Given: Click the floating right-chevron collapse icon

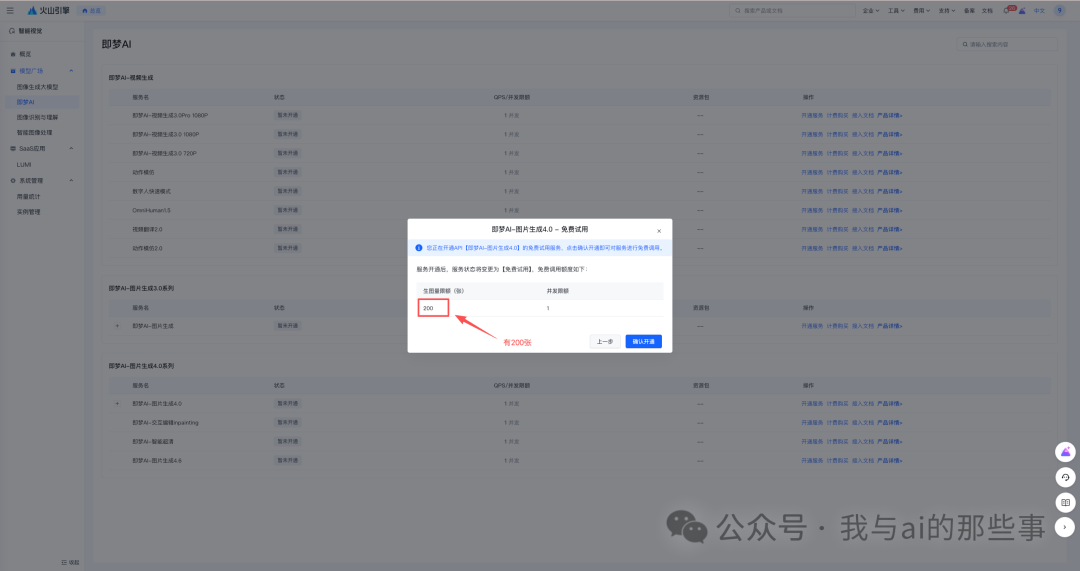Looking at the screenshot, I should pyautogui.click(x=1065, y=527).
